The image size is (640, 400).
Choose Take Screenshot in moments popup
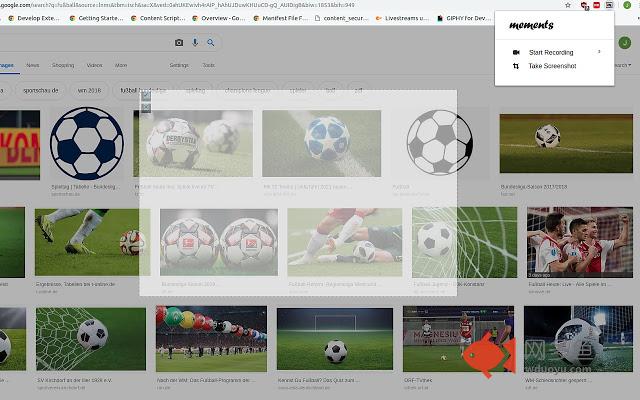pyautogui.click(x=554, y=66)
